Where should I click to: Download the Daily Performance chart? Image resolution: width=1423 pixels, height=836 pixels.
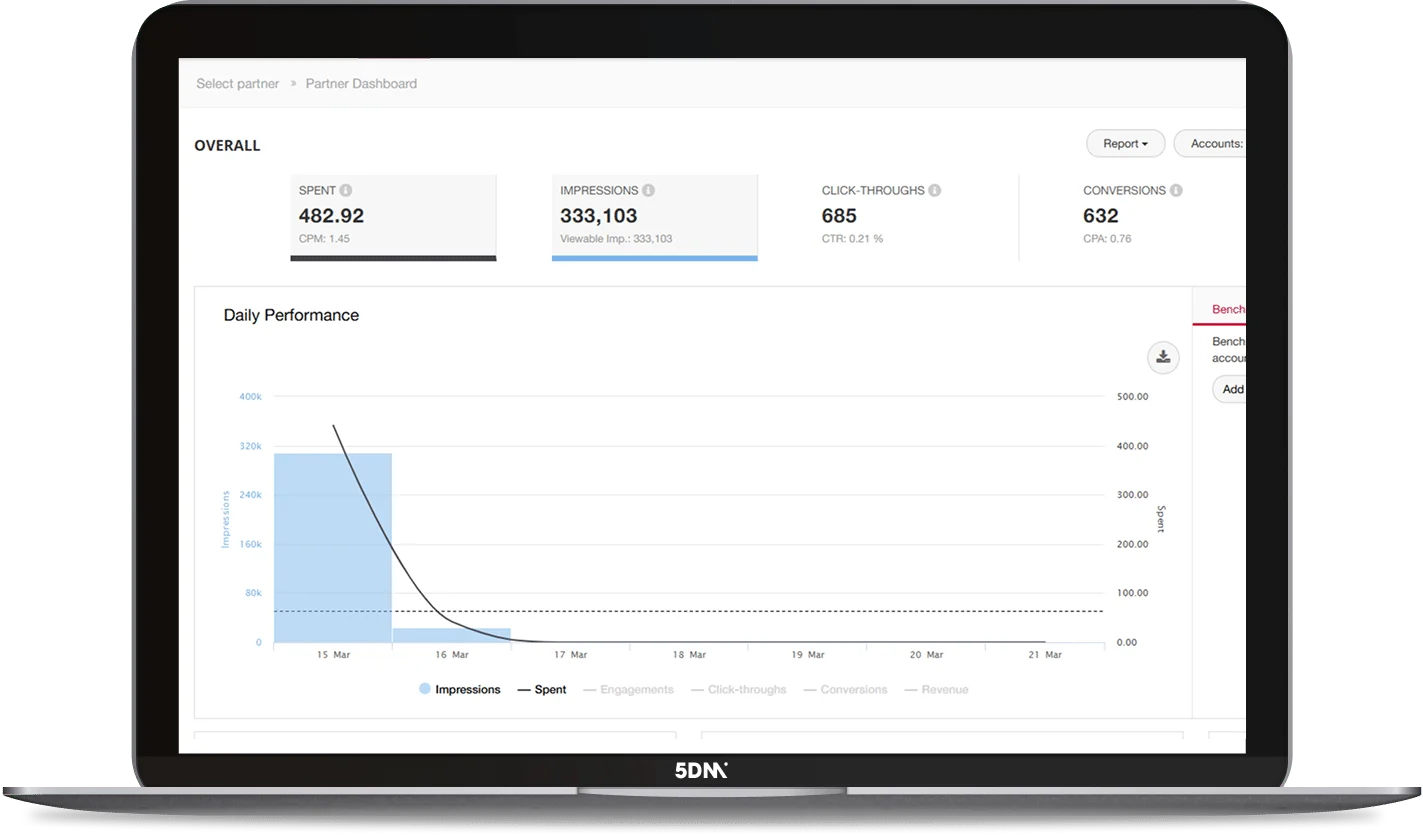1163,358
